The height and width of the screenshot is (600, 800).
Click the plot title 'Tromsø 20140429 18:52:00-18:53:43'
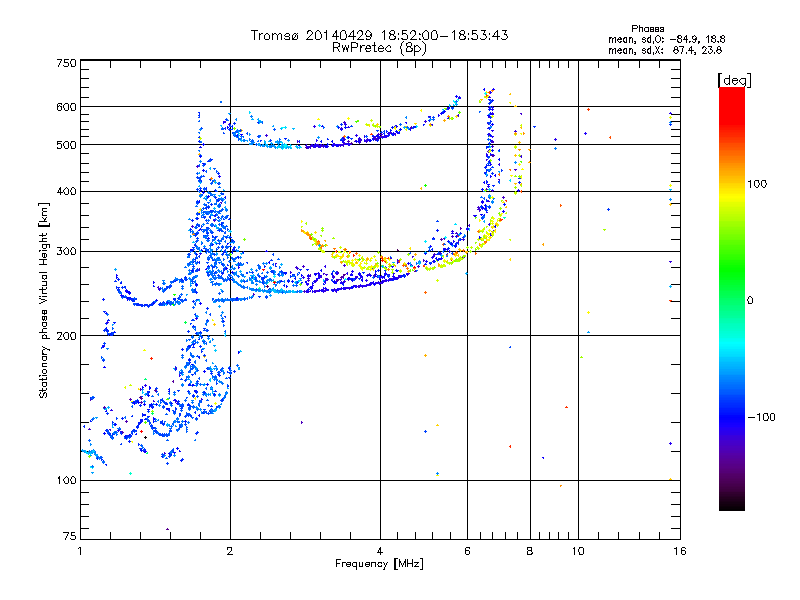[379, 35]
